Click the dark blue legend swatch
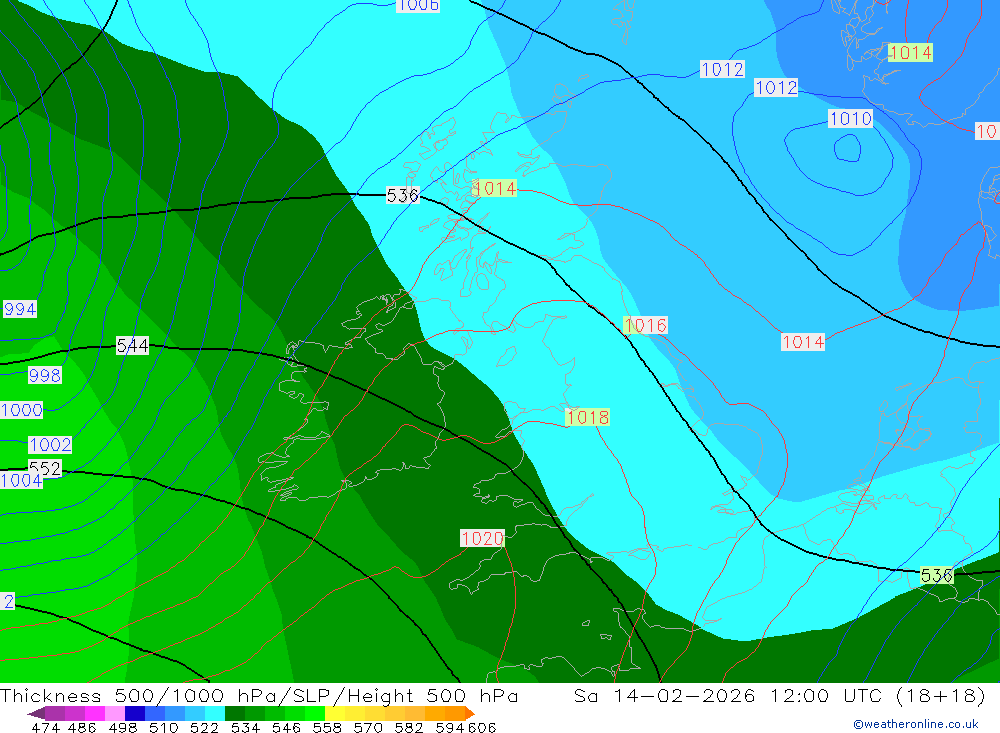 (x=135, y=713)
